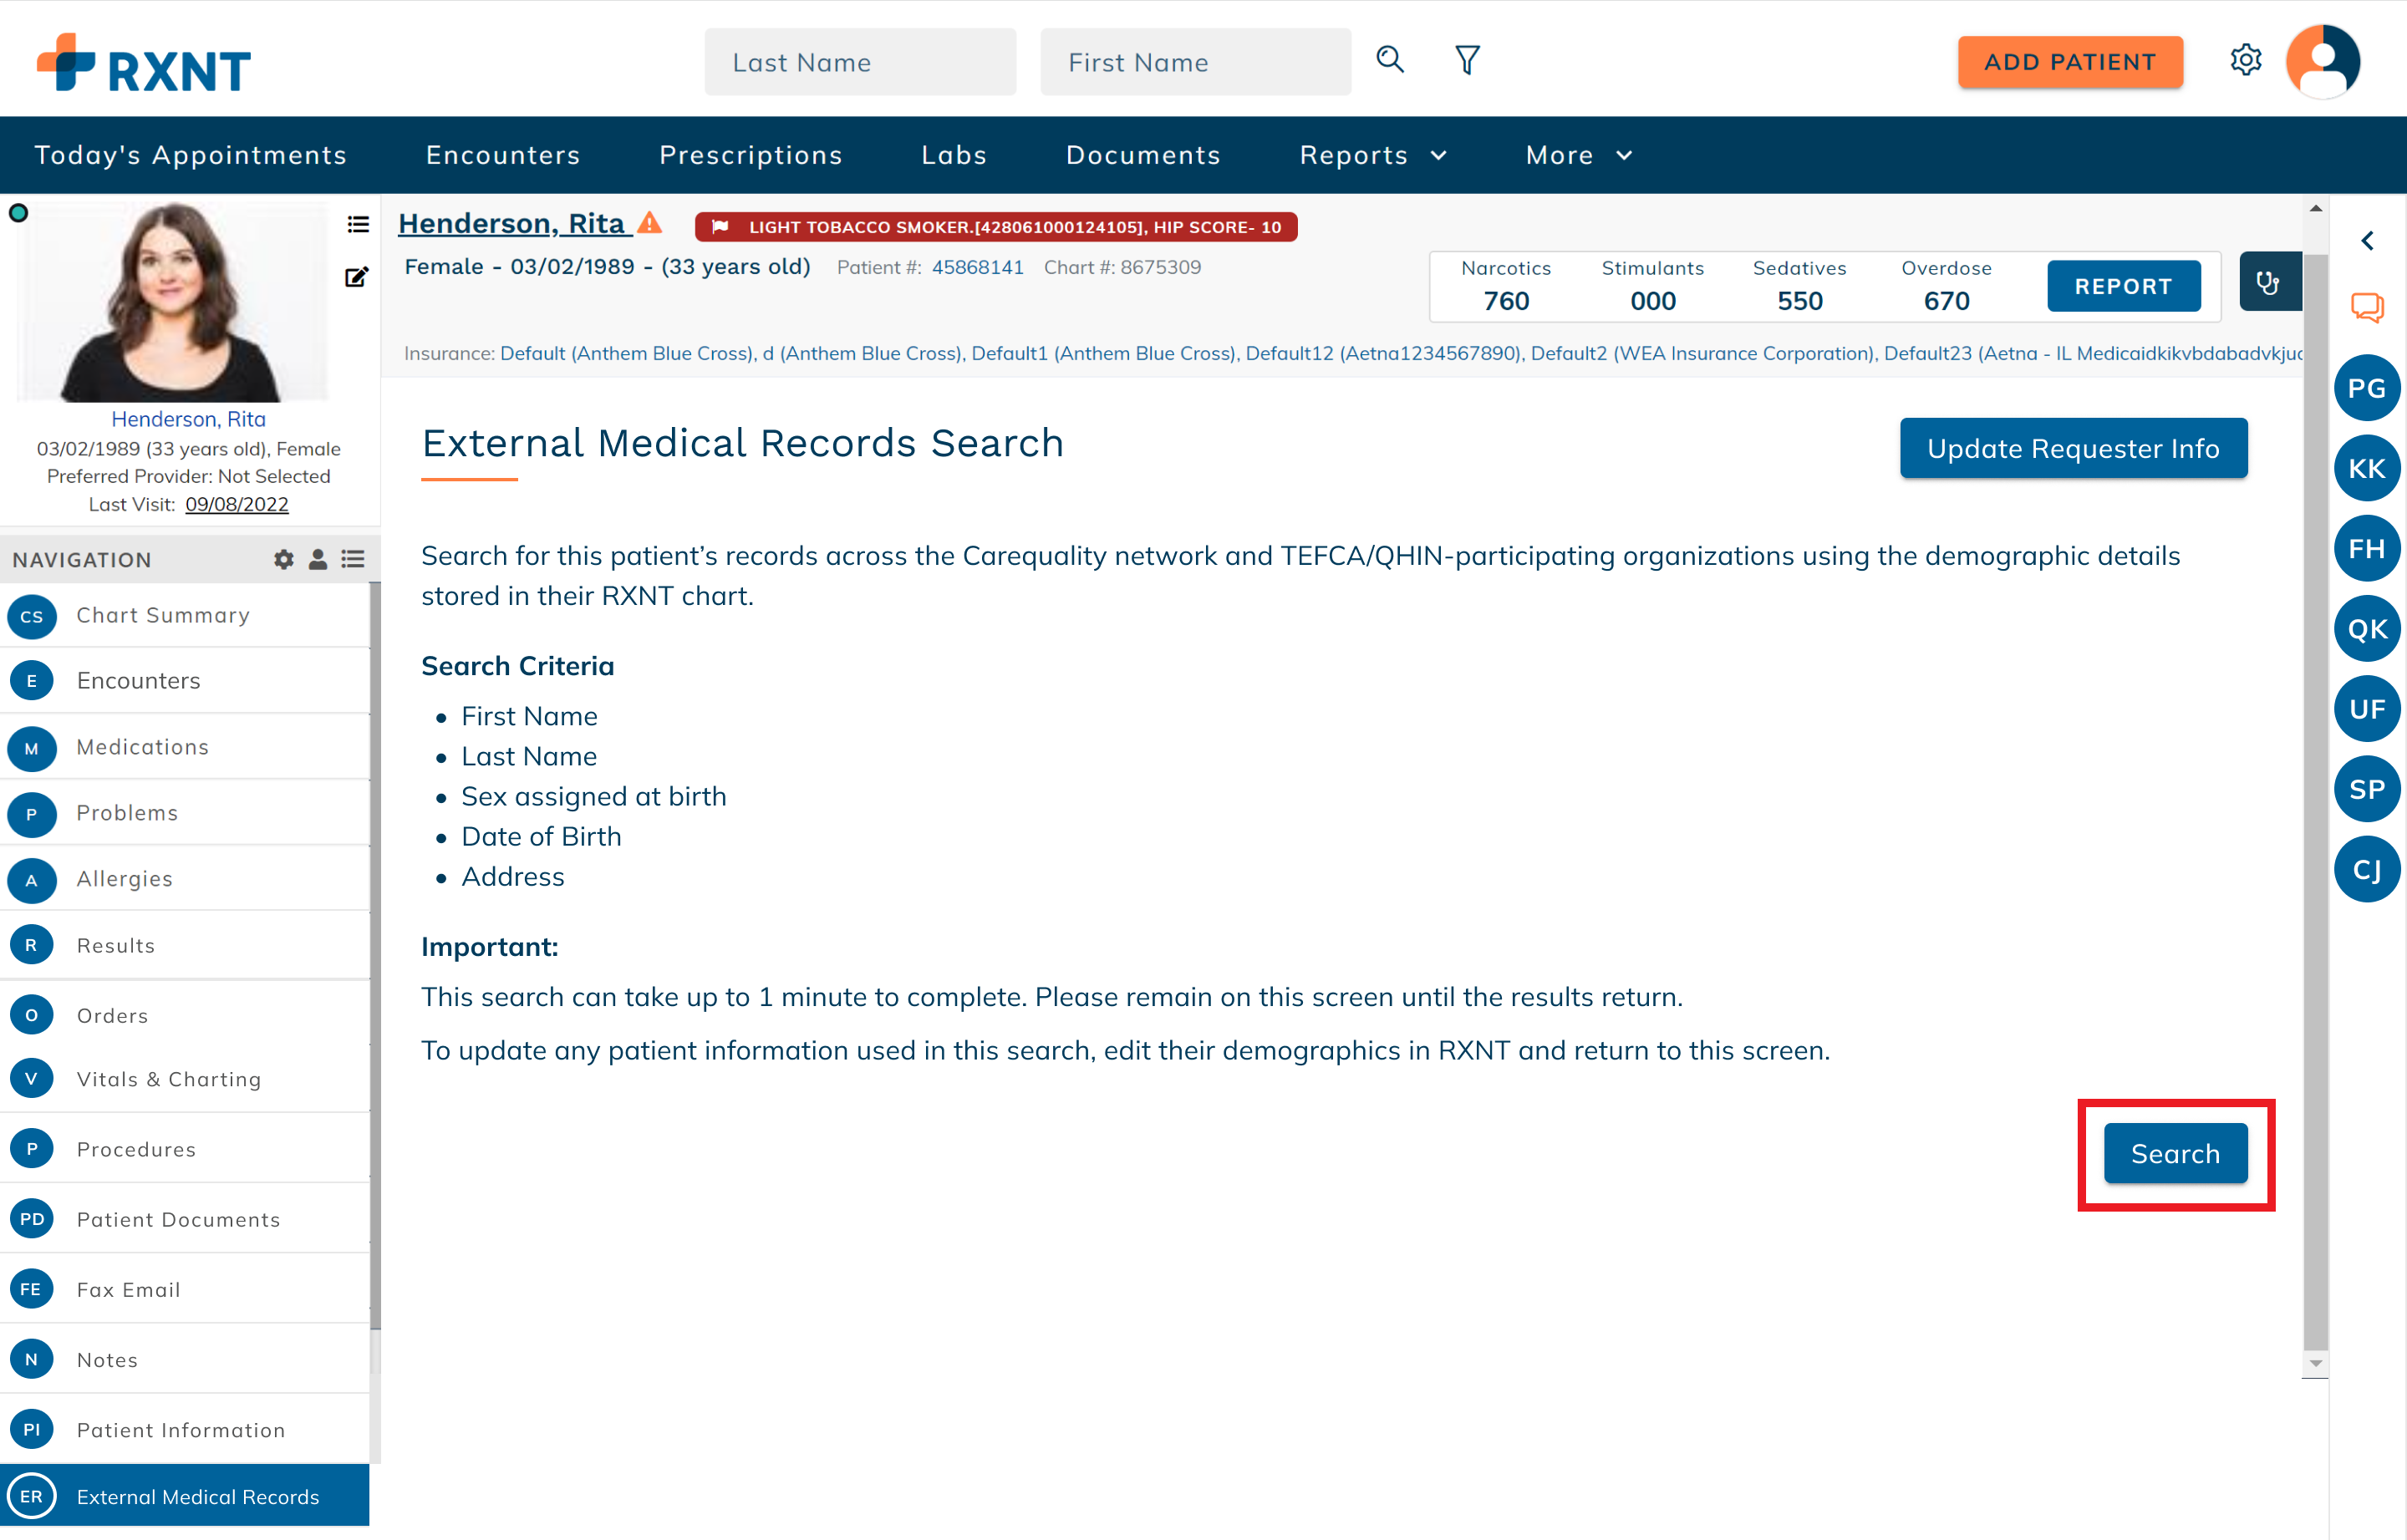This screenshot has width=2407, height=1540.
Task: Open Notes in navigation
Action: [x=185, y=1359]
